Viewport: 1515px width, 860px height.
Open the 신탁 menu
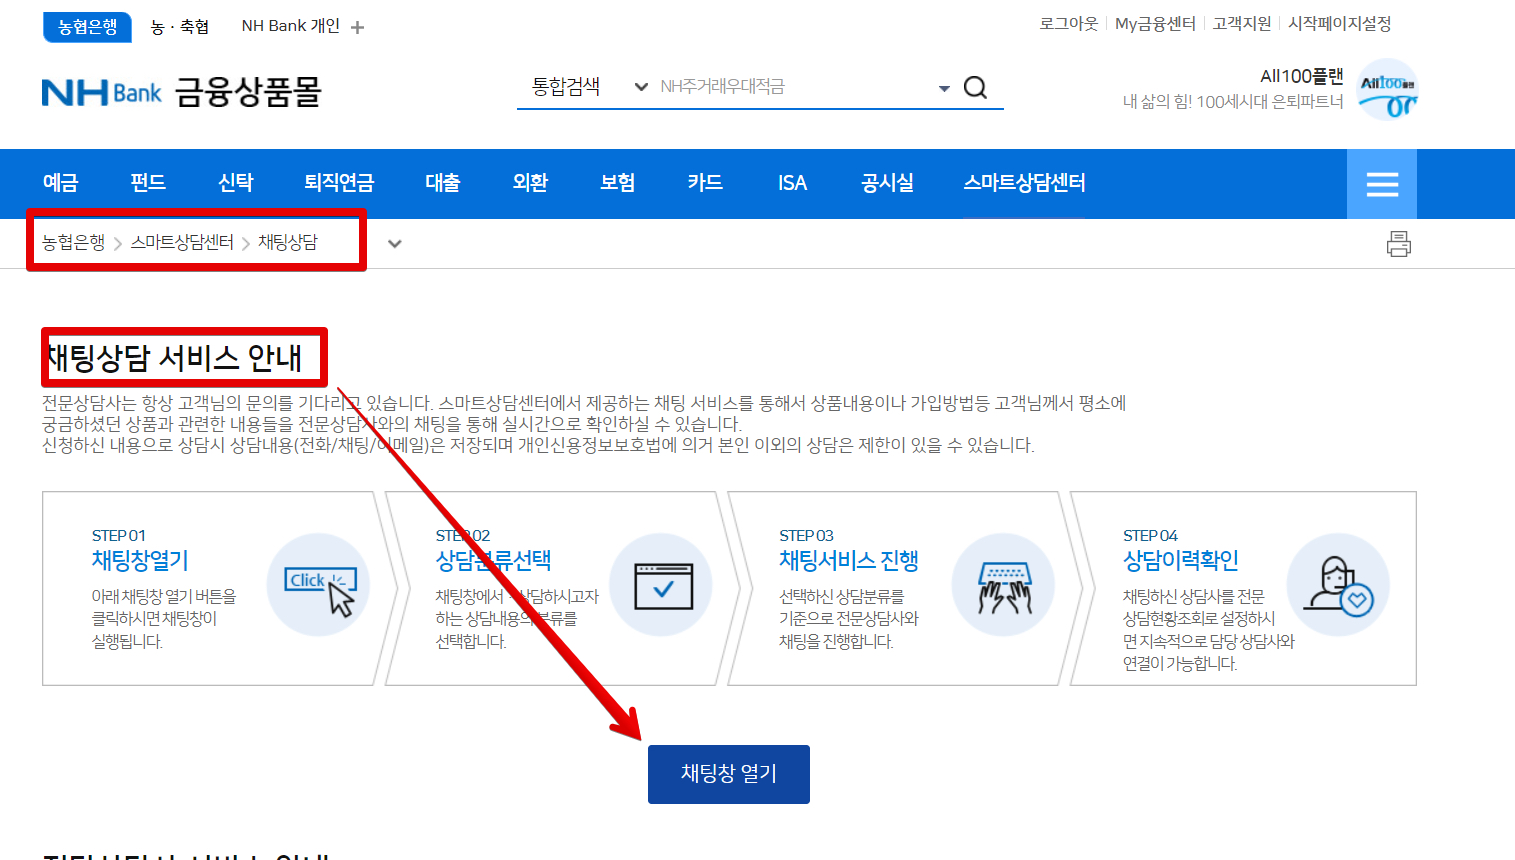coord(236,183)
